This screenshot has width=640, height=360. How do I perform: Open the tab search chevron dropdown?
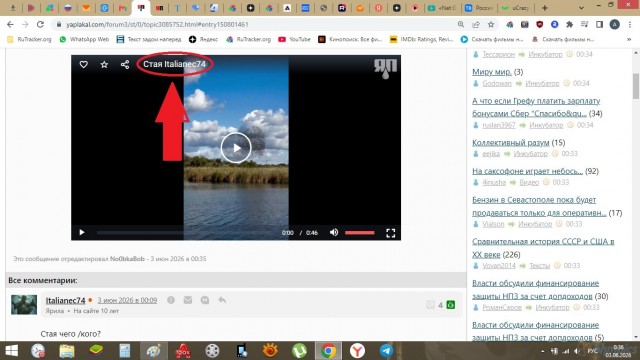[x=581, y=8]
